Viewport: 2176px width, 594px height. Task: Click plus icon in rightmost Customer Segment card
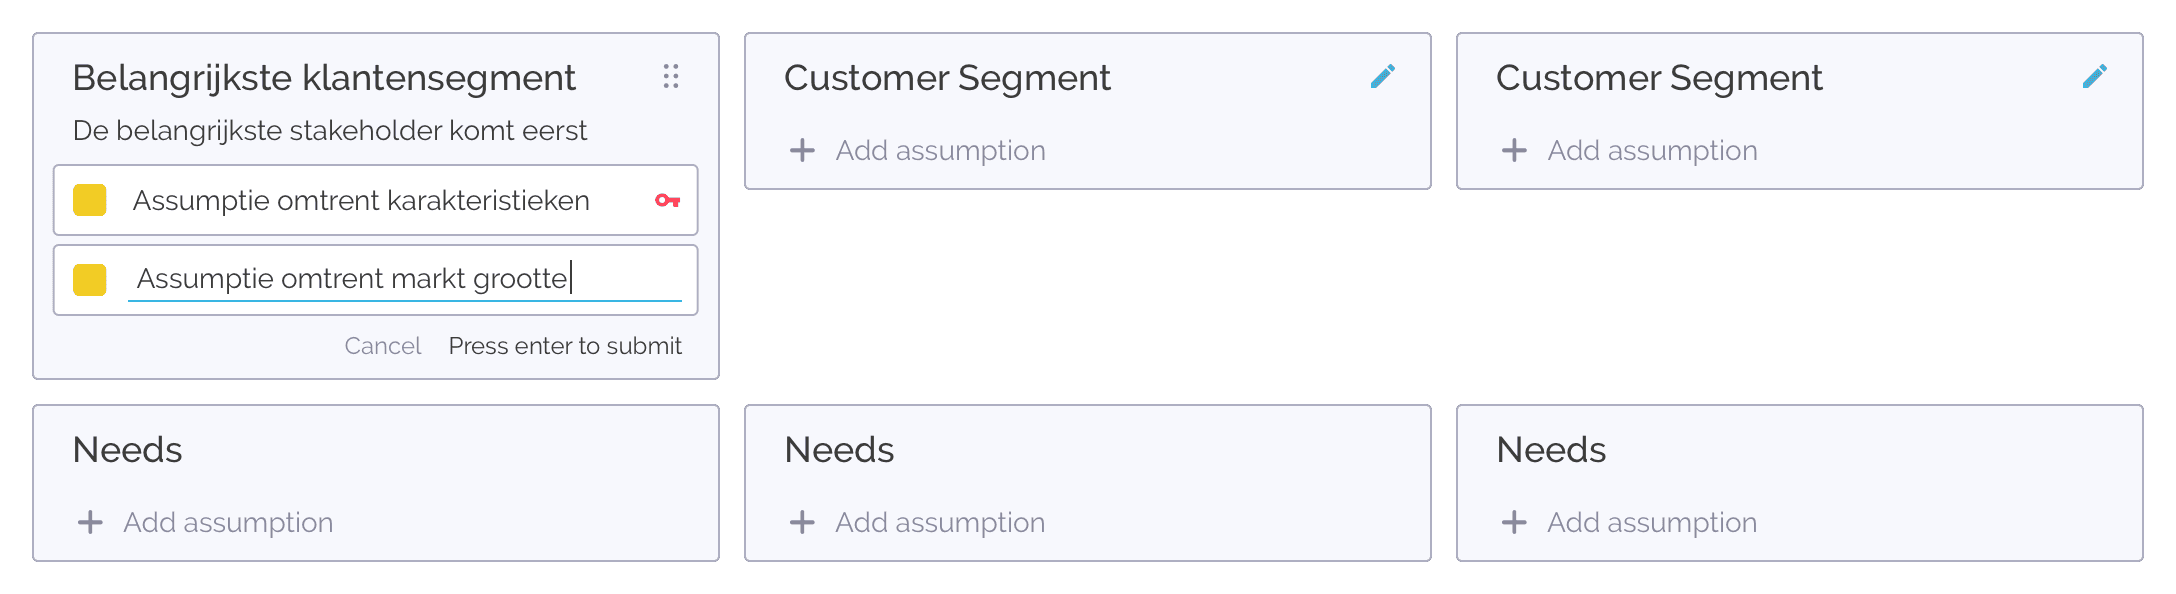click(1514, 150)
